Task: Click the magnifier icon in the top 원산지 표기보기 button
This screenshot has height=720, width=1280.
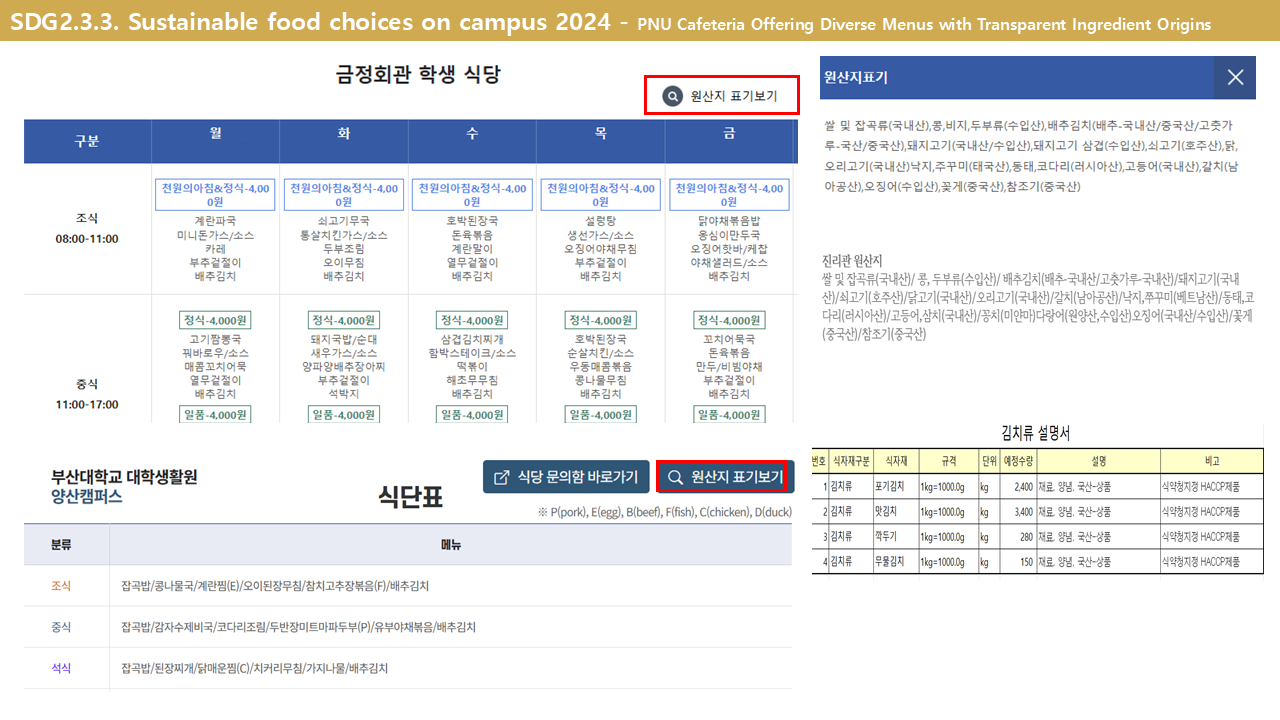Action: click(673, 96)
